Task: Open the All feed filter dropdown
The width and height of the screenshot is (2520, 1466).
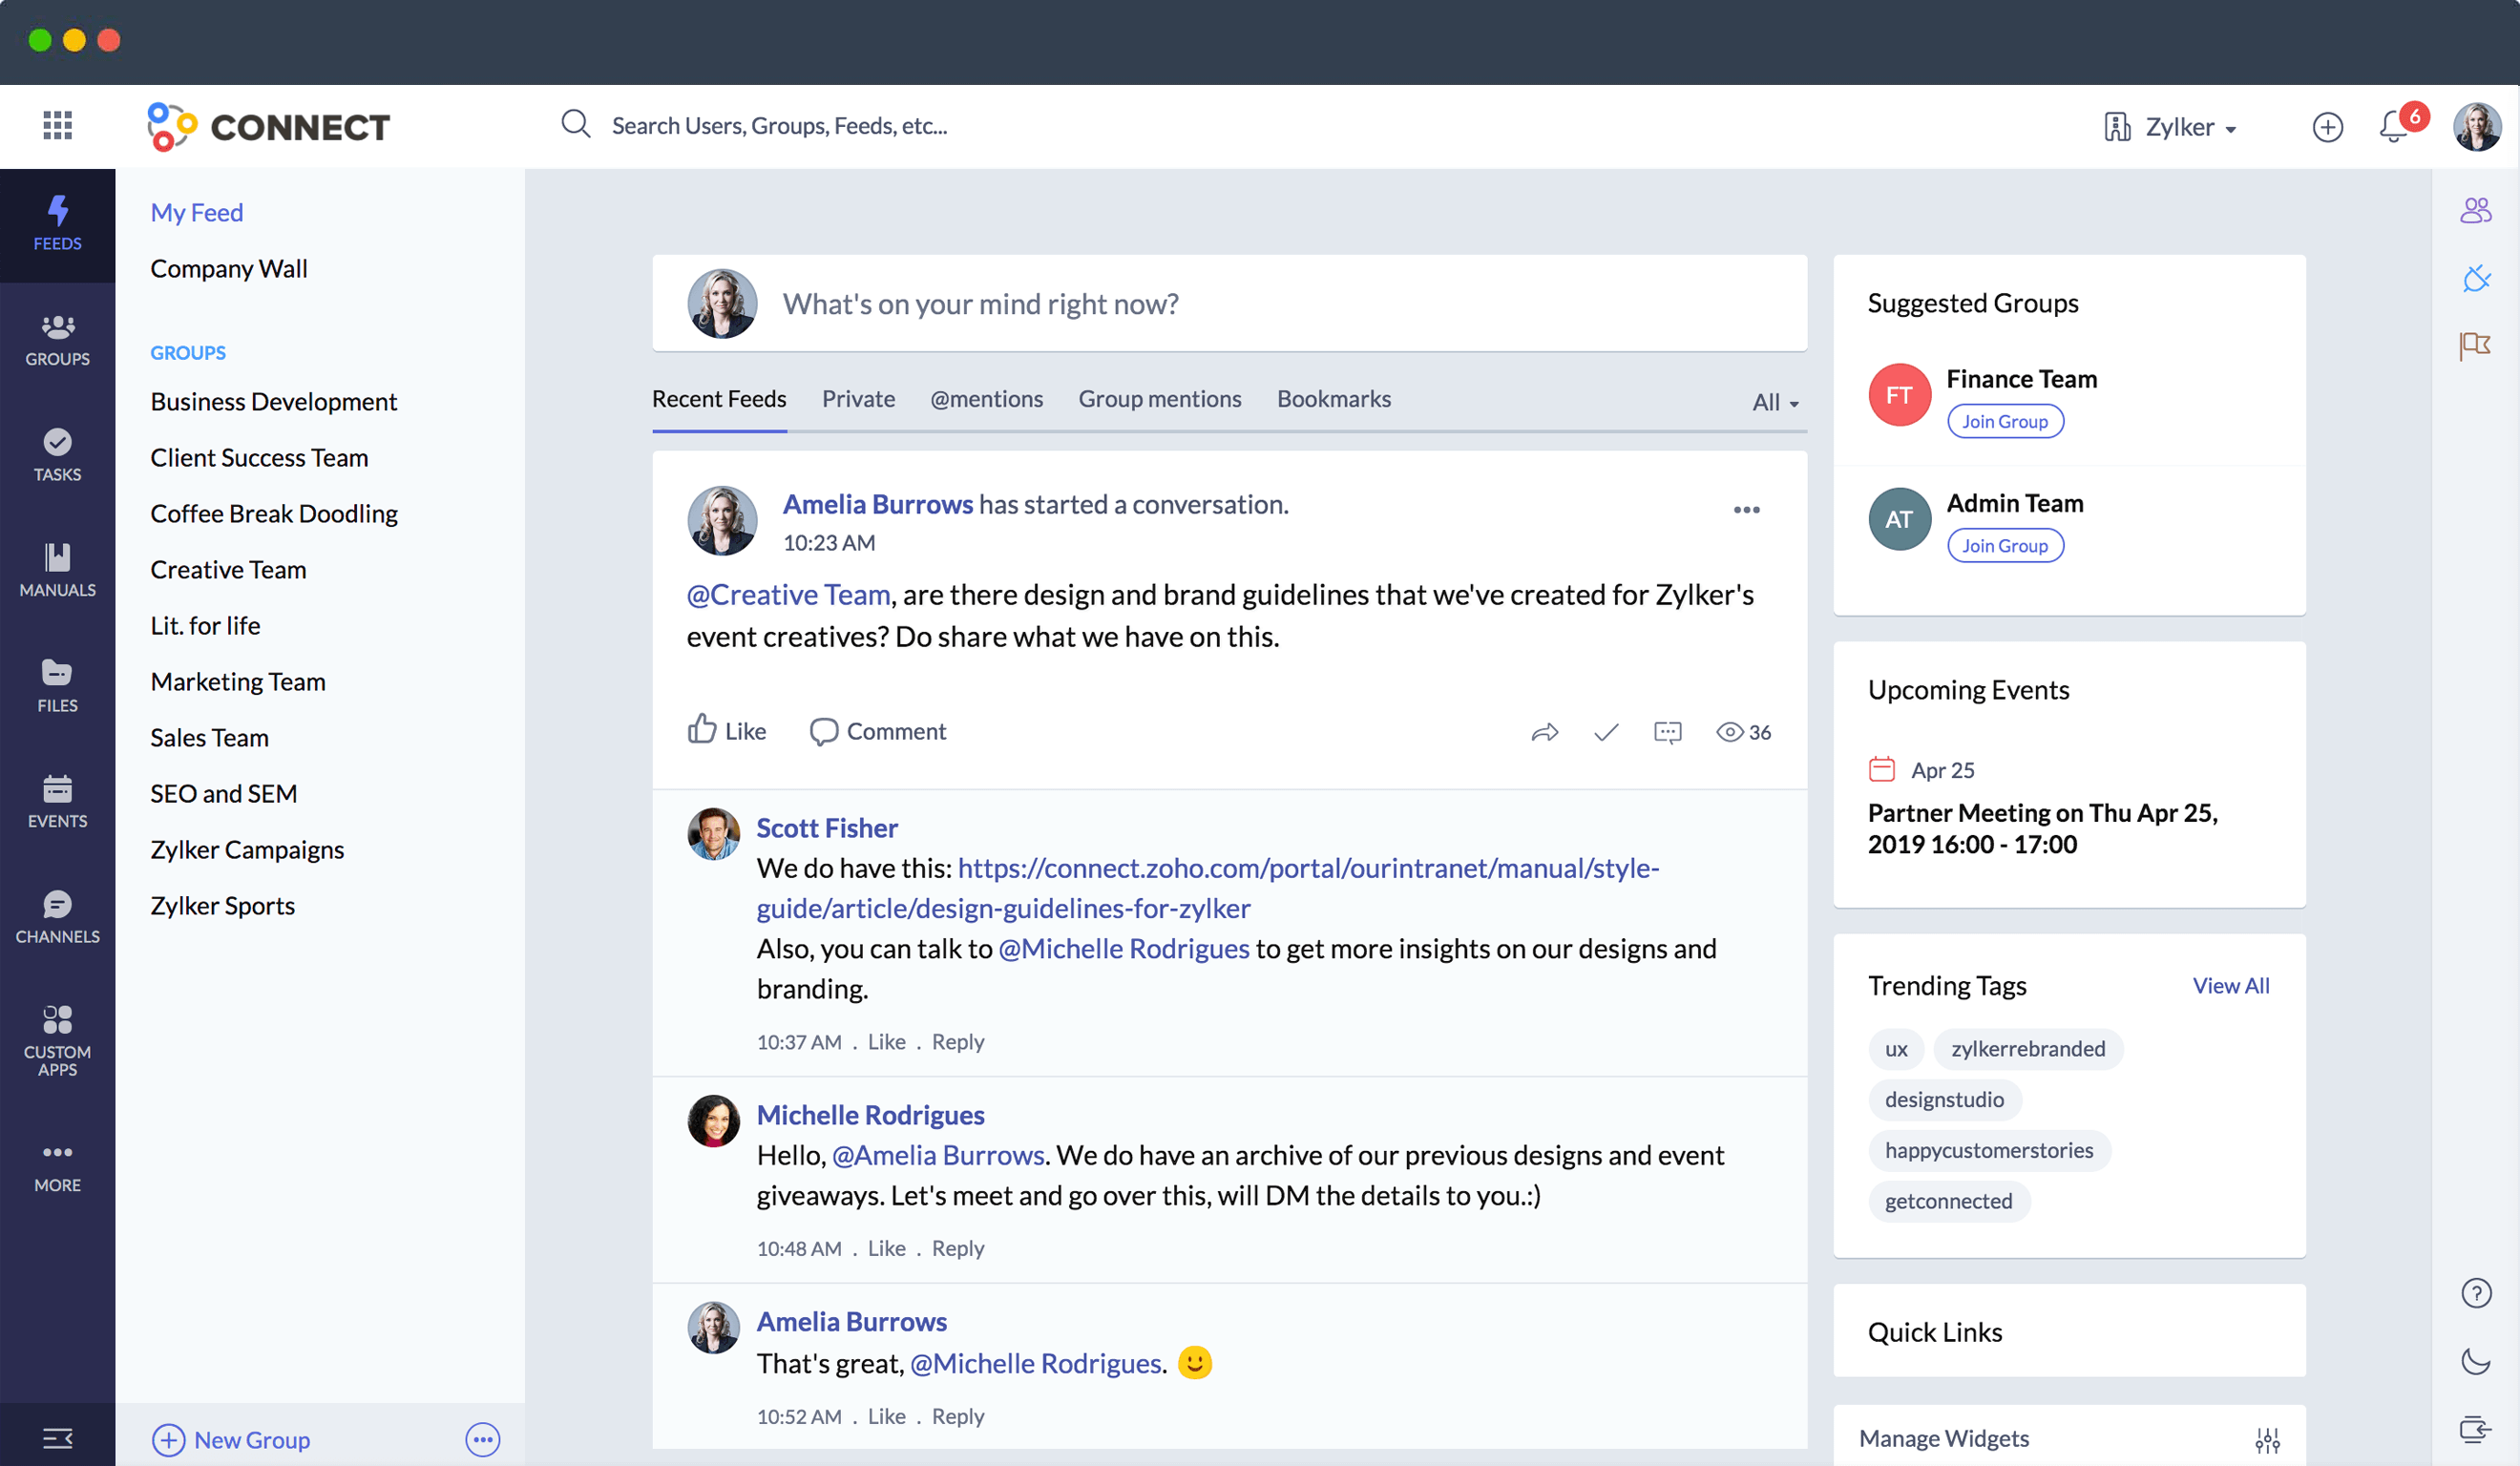Action: [1776, 402]
